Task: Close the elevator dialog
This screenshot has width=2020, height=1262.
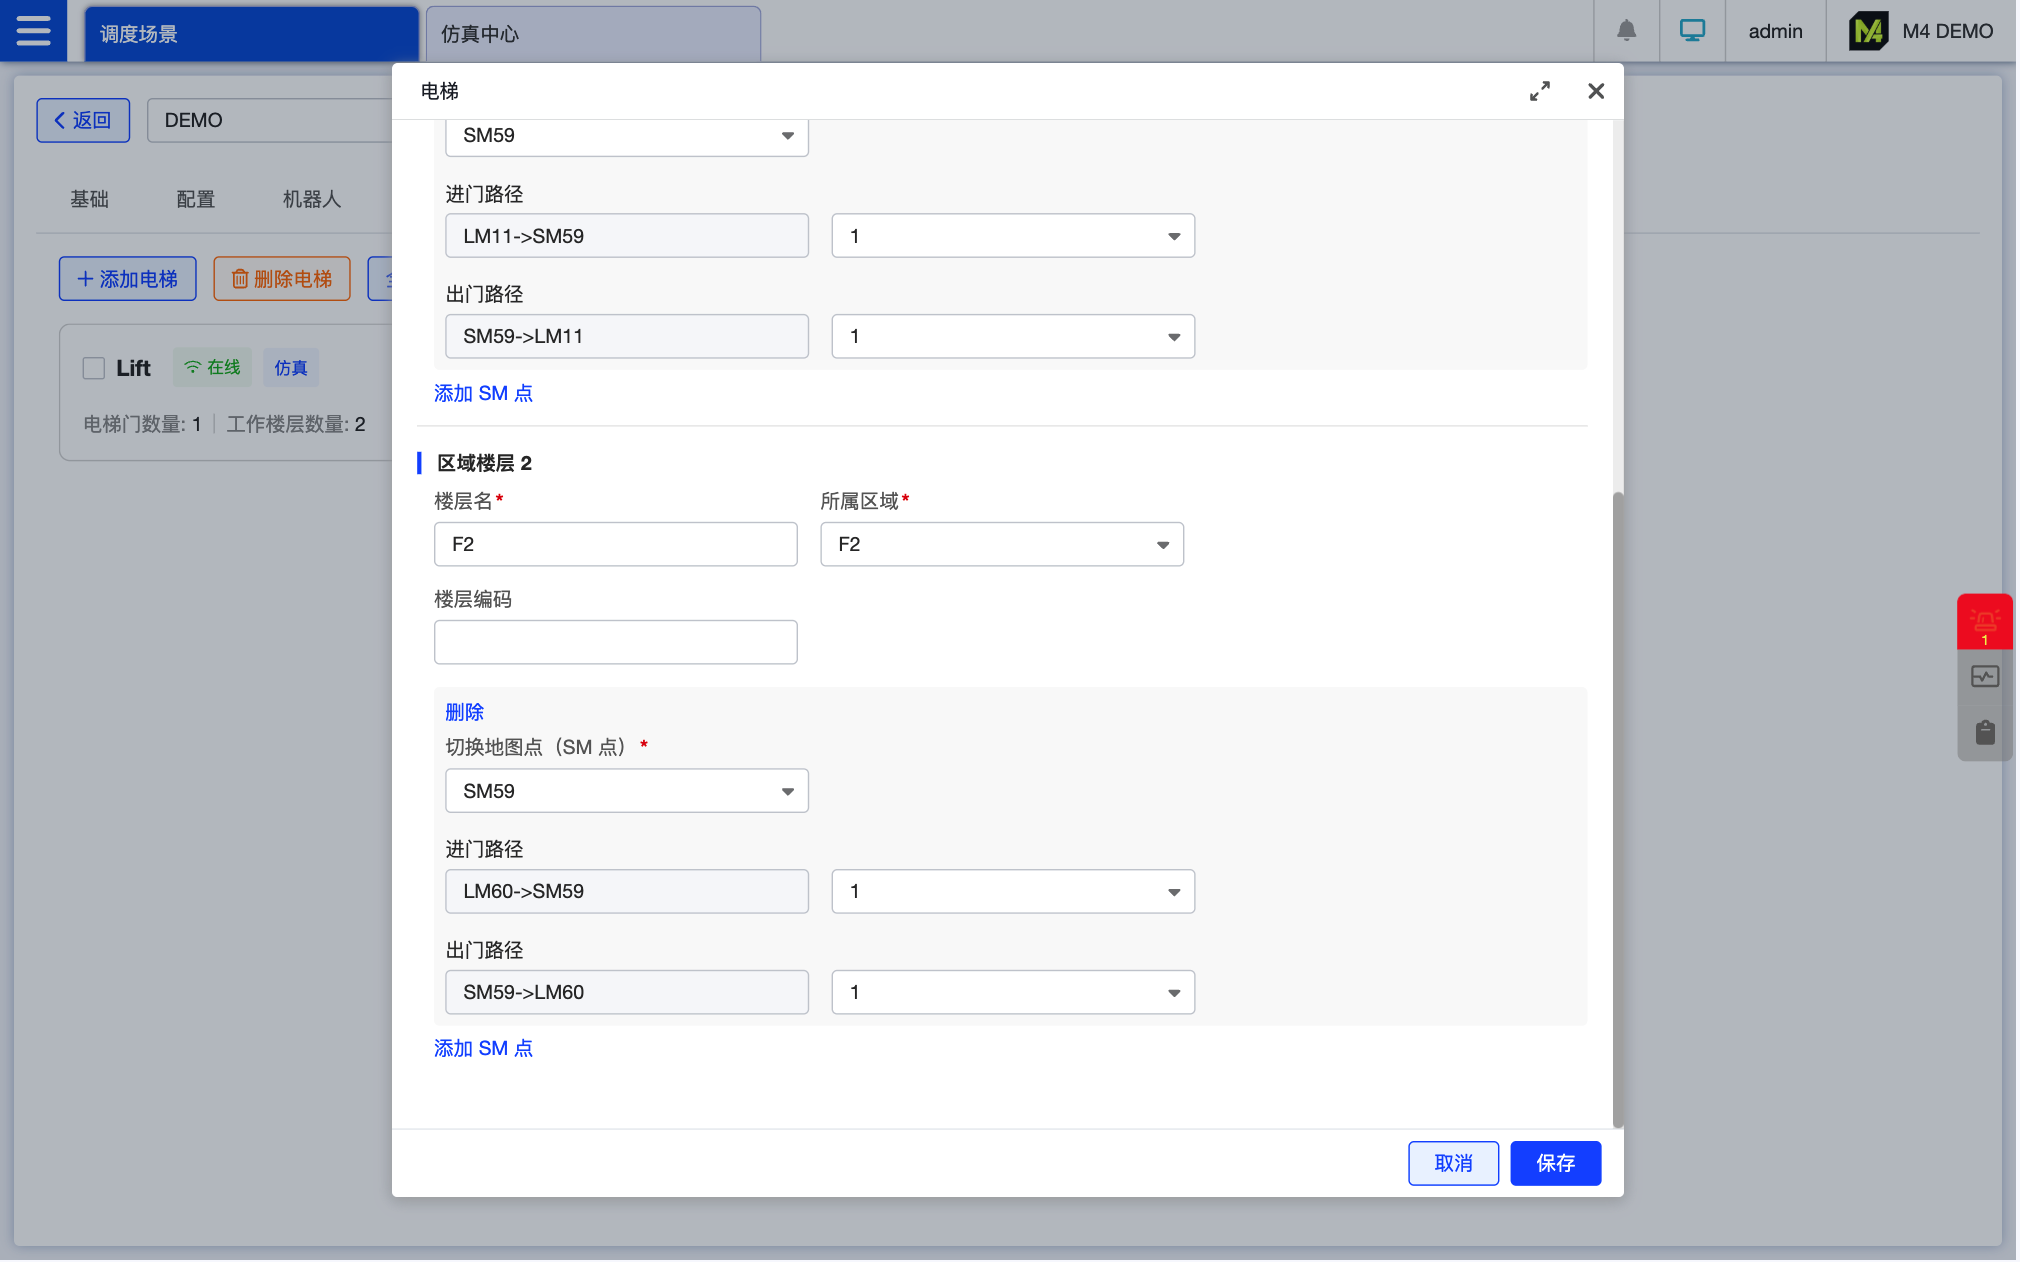Action: (1596, 91)
